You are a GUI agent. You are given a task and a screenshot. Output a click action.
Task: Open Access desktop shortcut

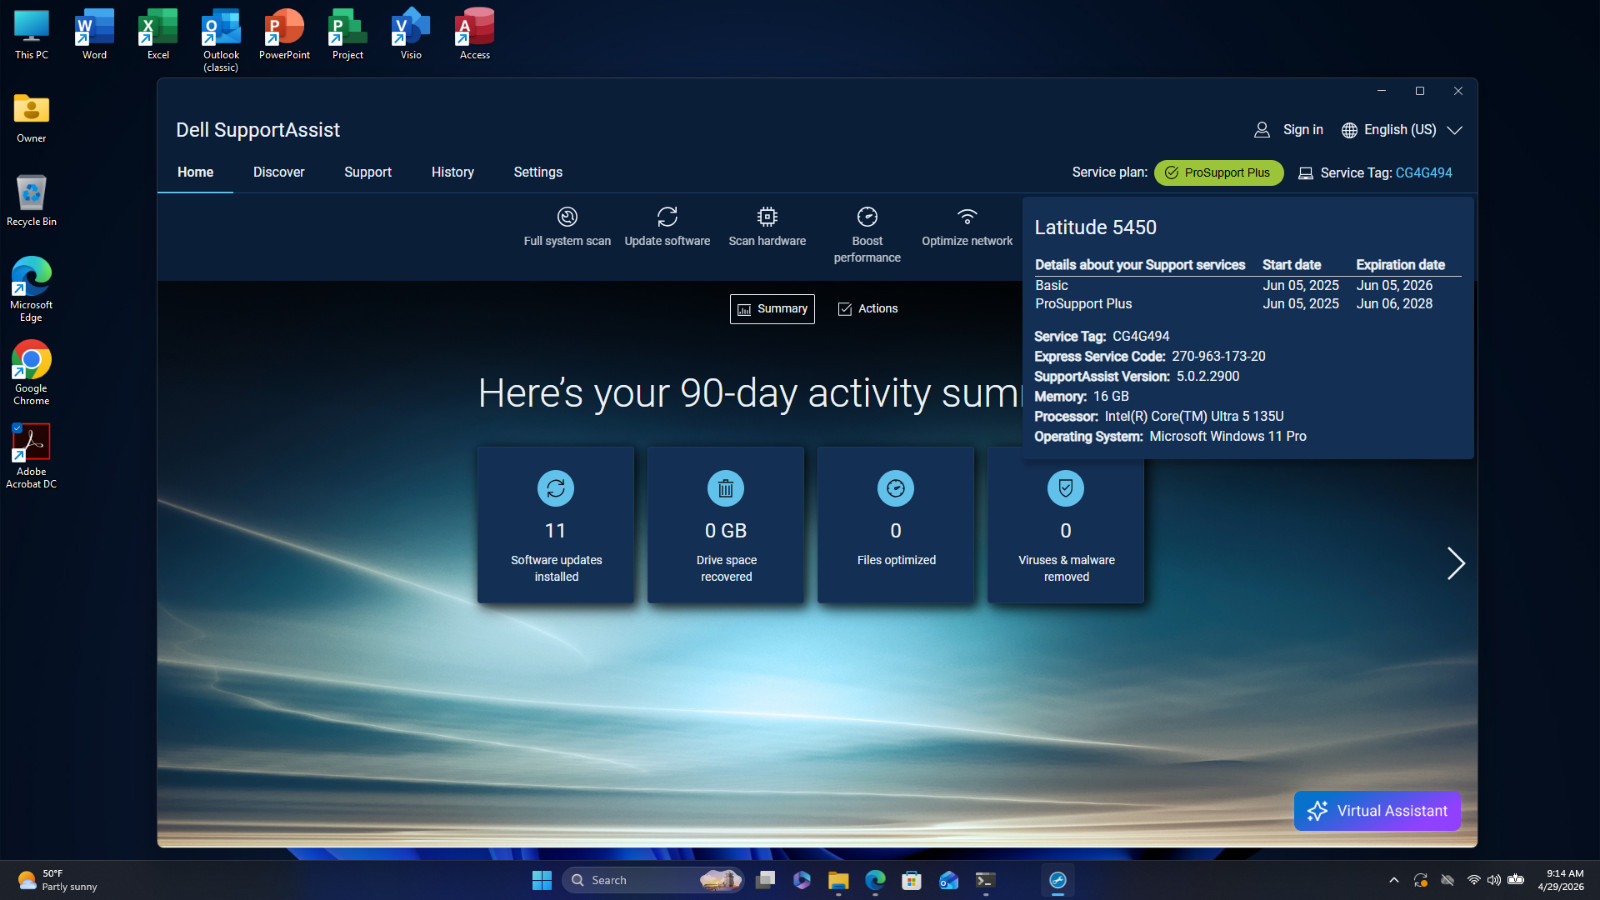pyautogui.click(x=475, y=36)
